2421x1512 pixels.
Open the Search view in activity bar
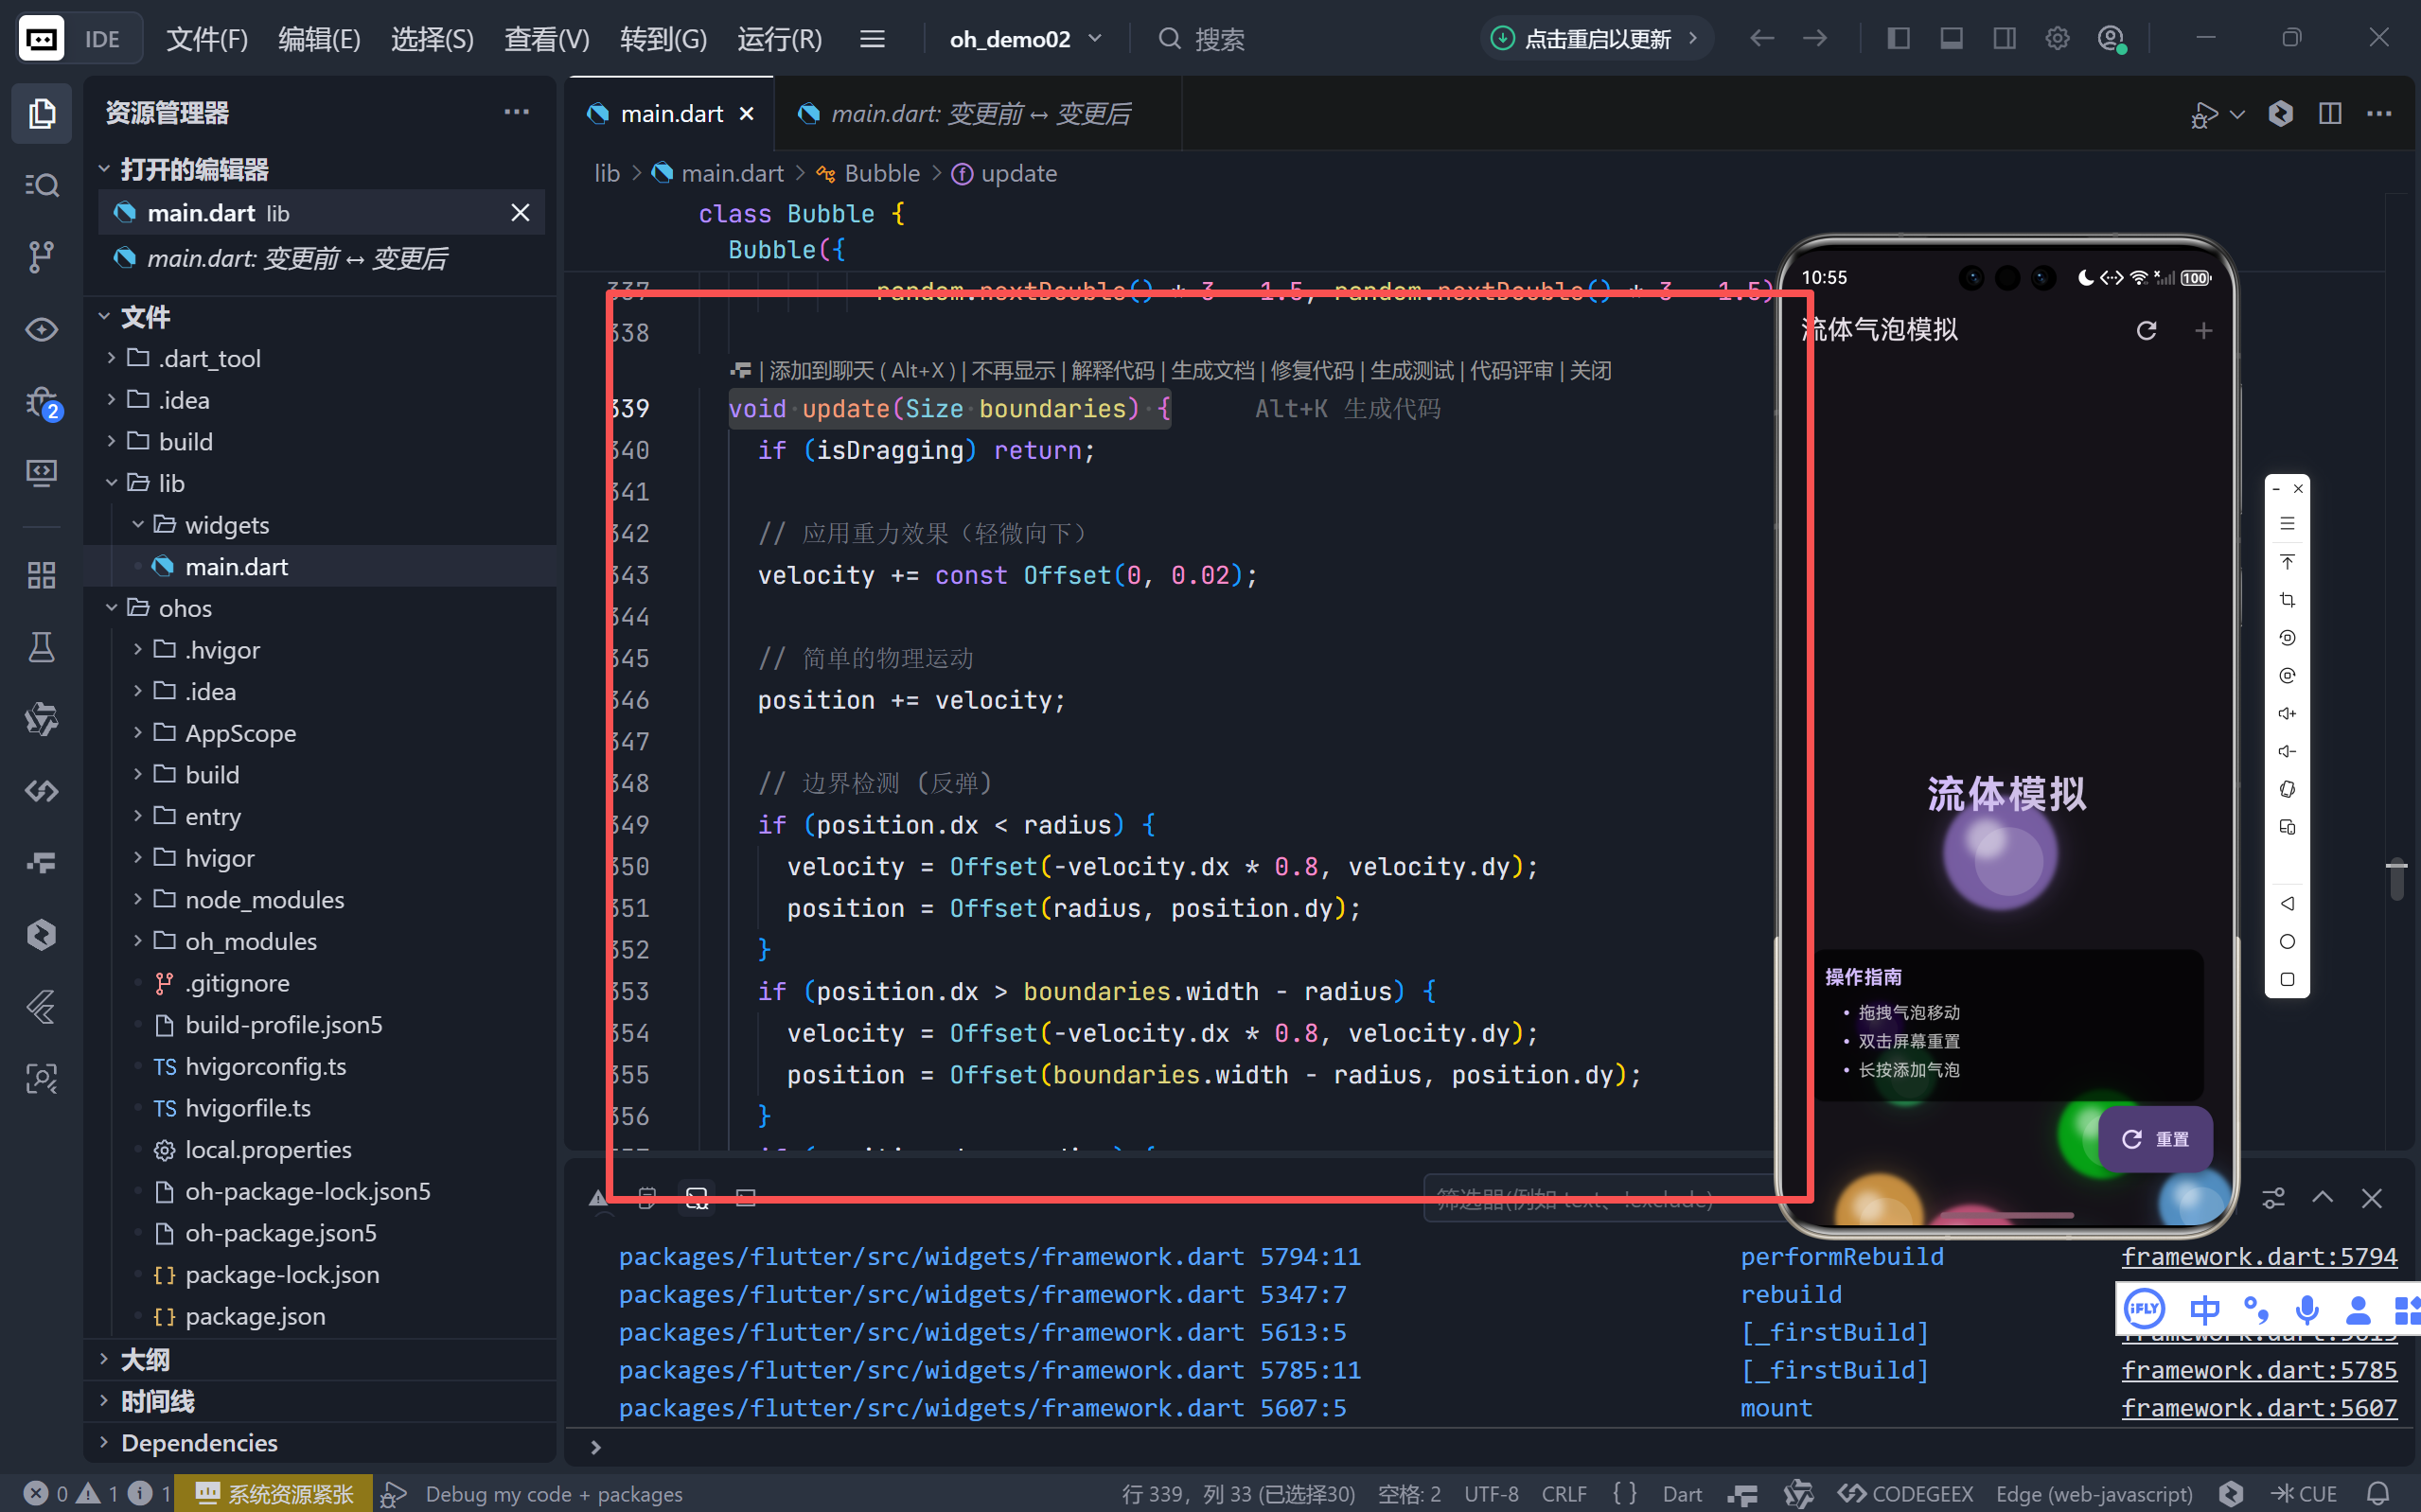[x=41, y=185]
